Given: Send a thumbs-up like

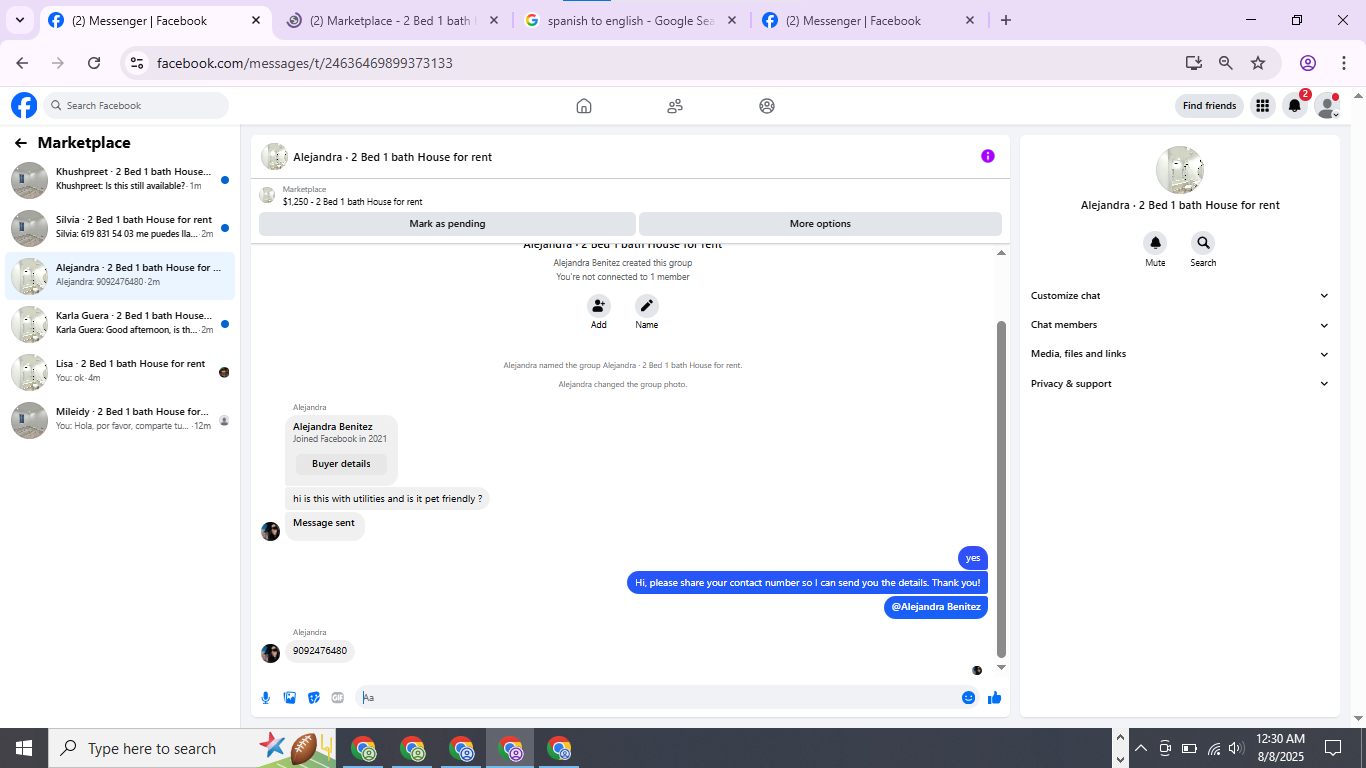Looking at the screenshot, I should 994,698.
